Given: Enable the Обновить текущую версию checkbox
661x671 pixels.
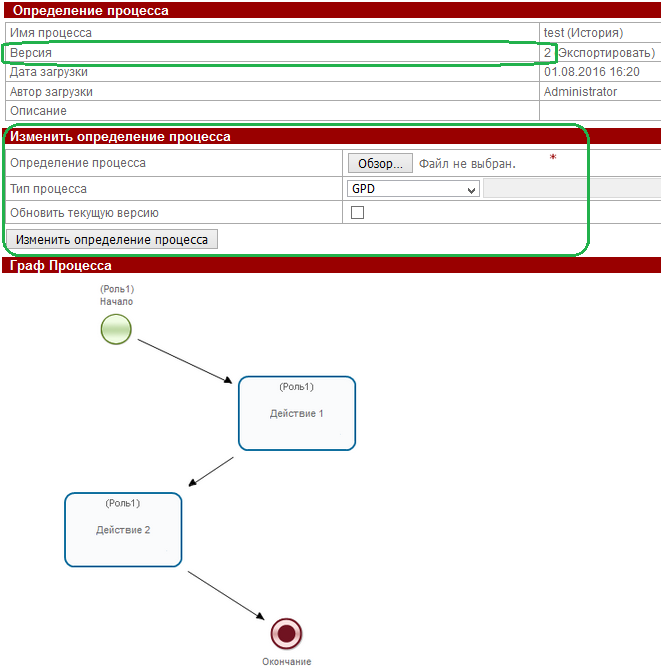Looking at the screenshot, I should (x=357, y=212).
